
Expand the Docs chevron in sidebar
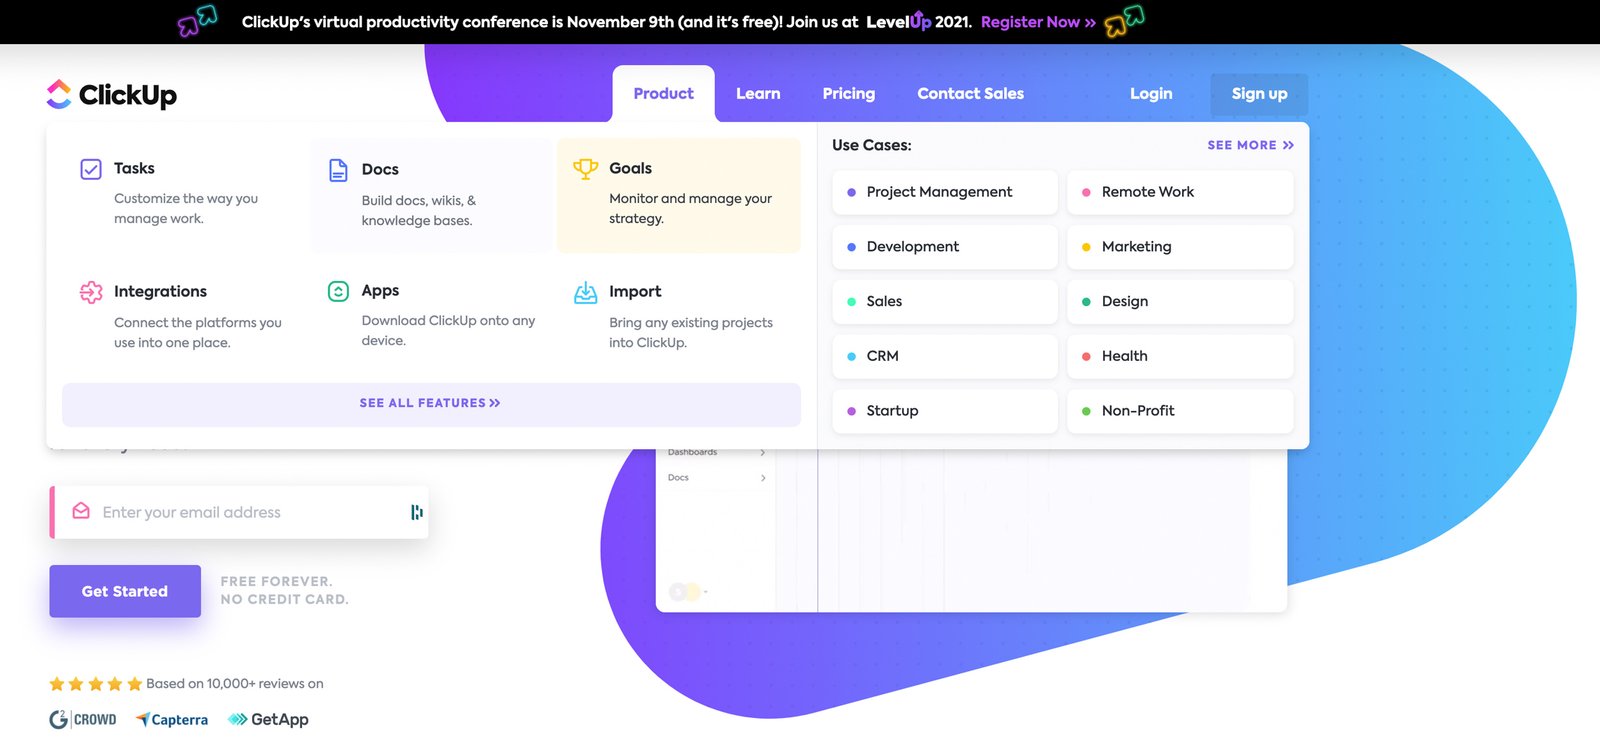[763, 478]
